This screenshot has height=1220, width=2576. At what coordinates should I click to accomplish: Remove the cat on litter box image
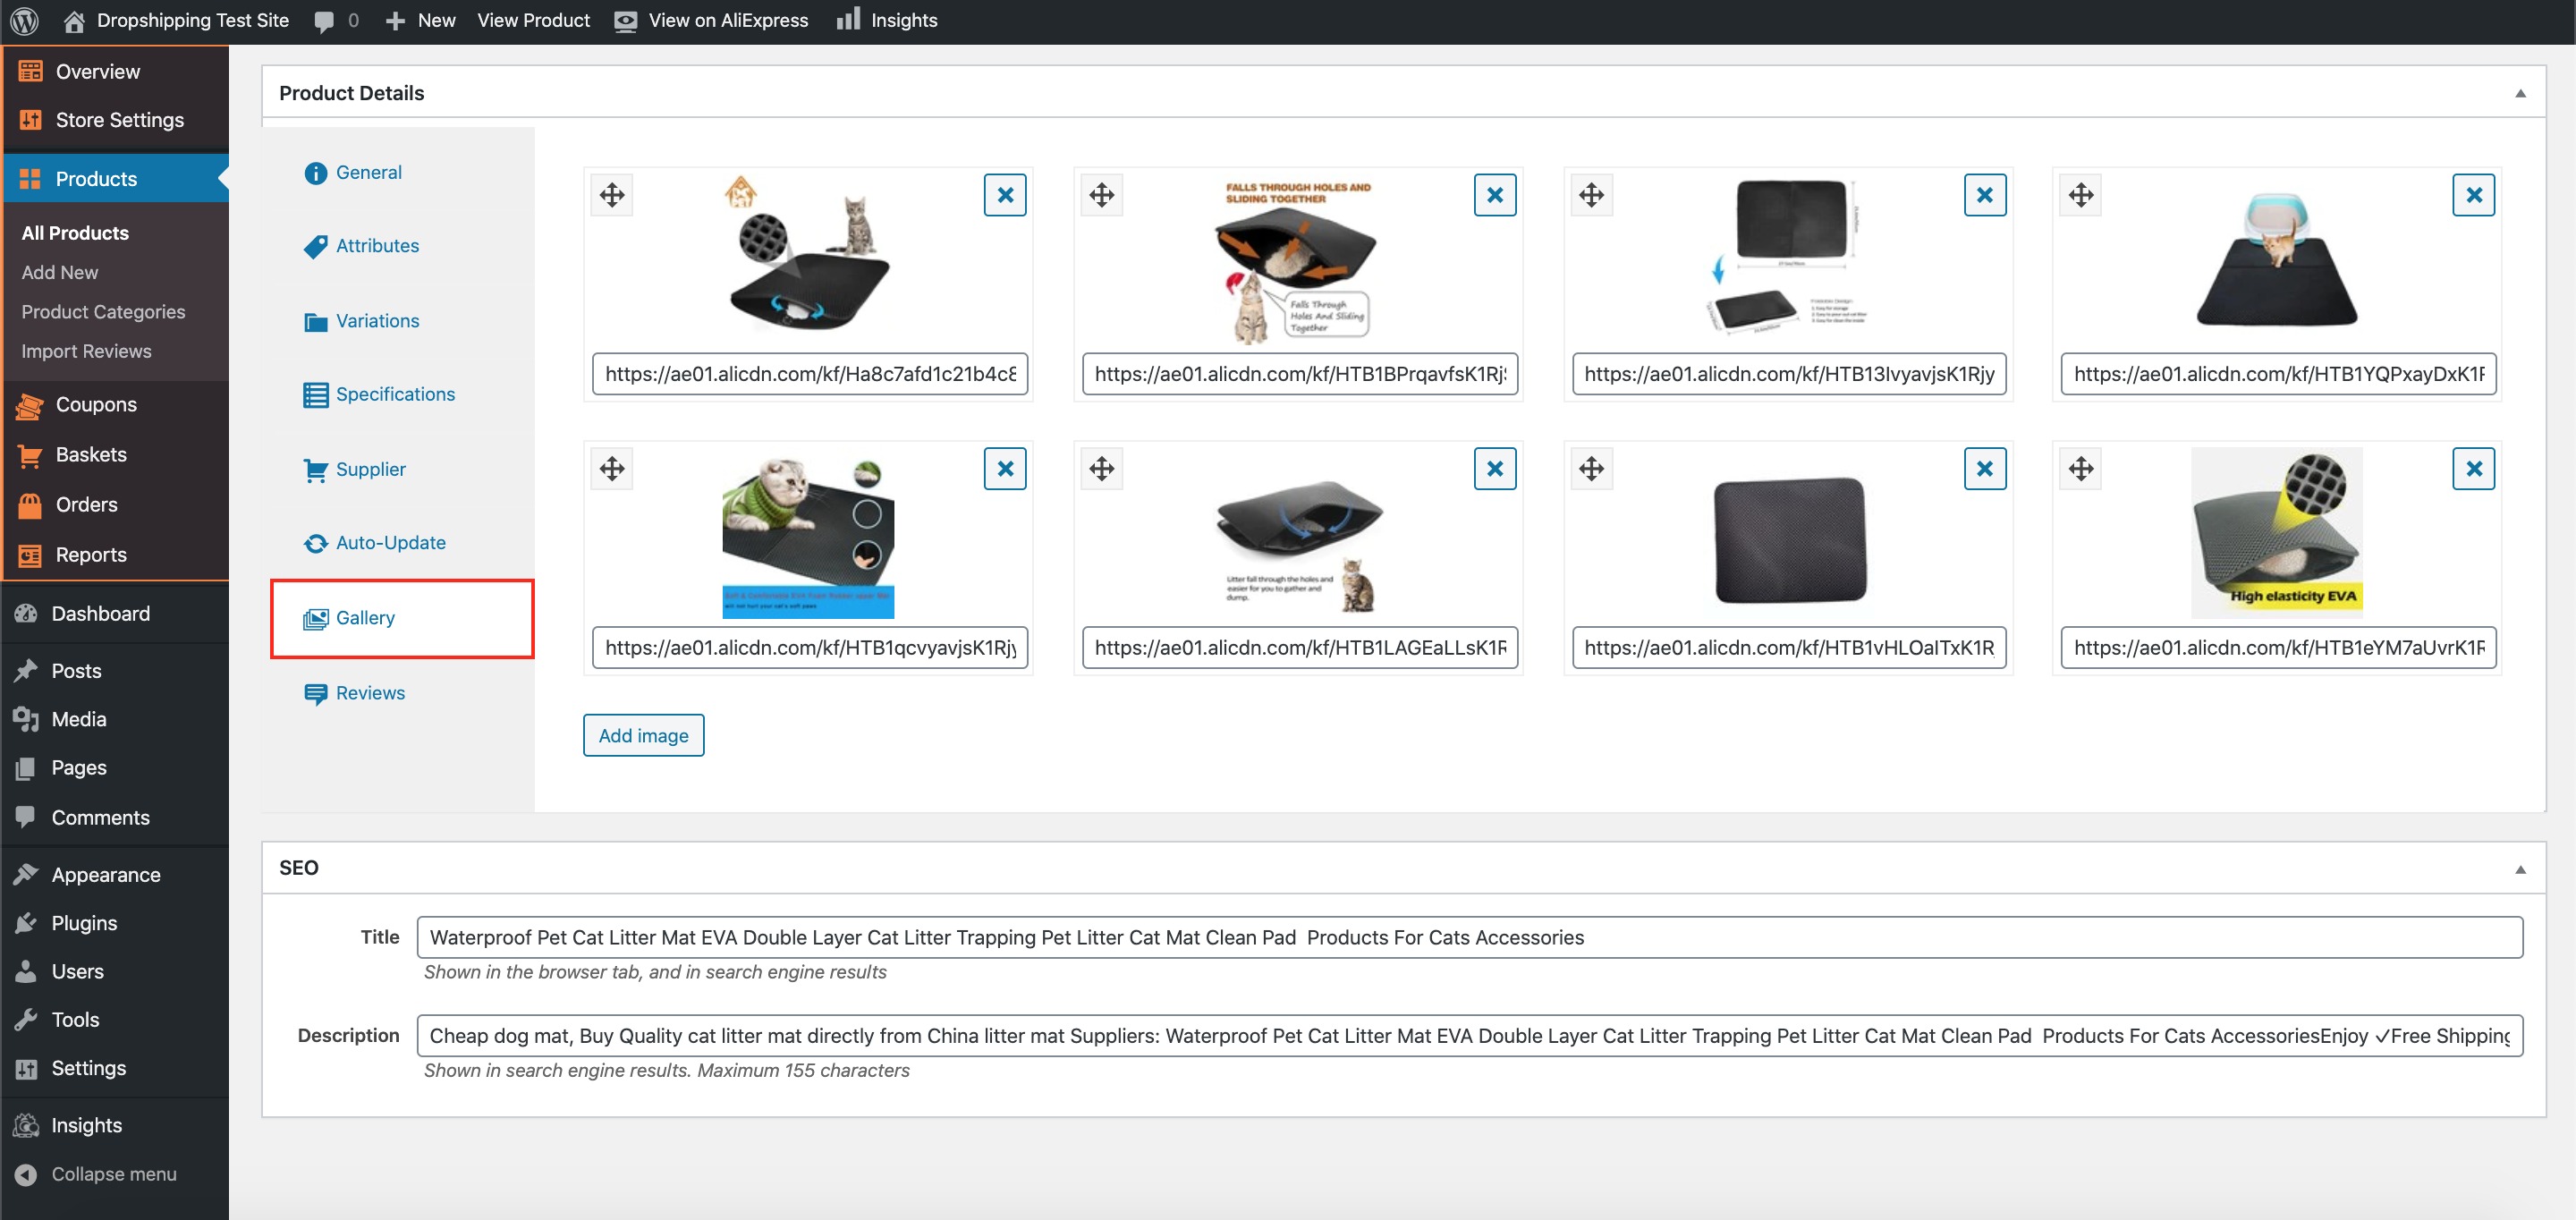[2473, 195]
